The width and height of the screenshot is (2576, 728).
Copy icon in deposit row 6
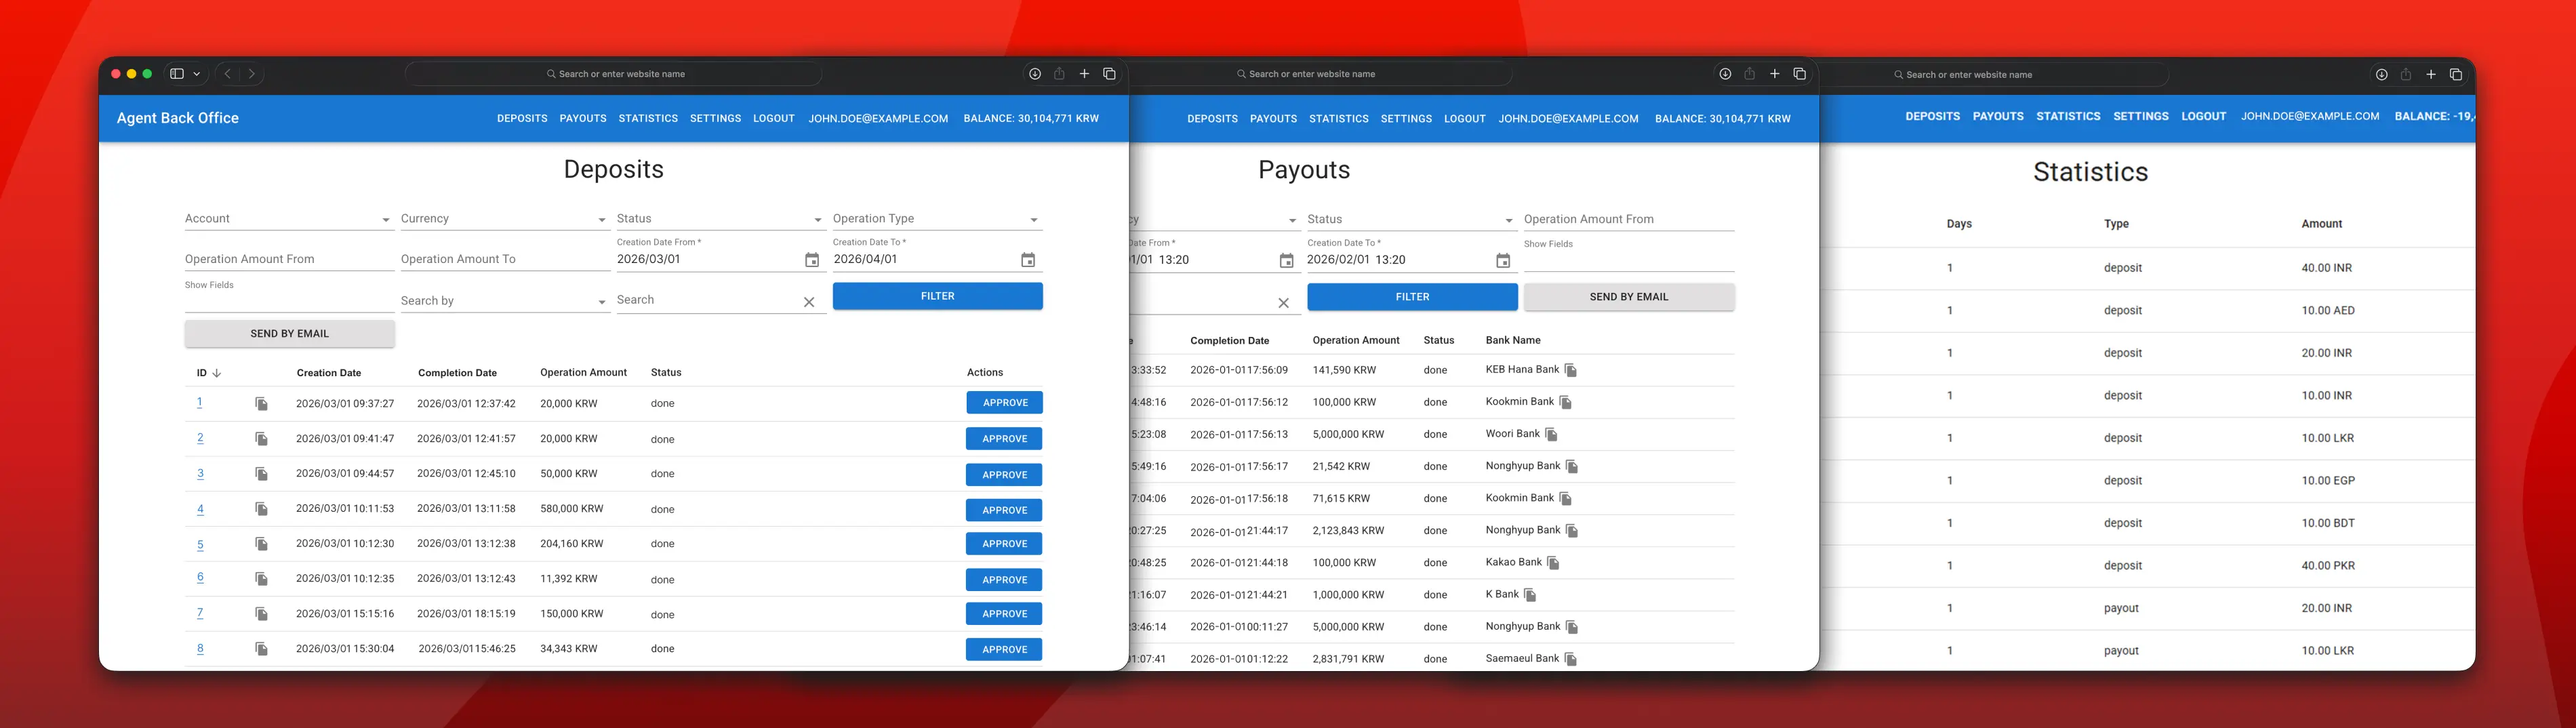(x=261, y=579)
